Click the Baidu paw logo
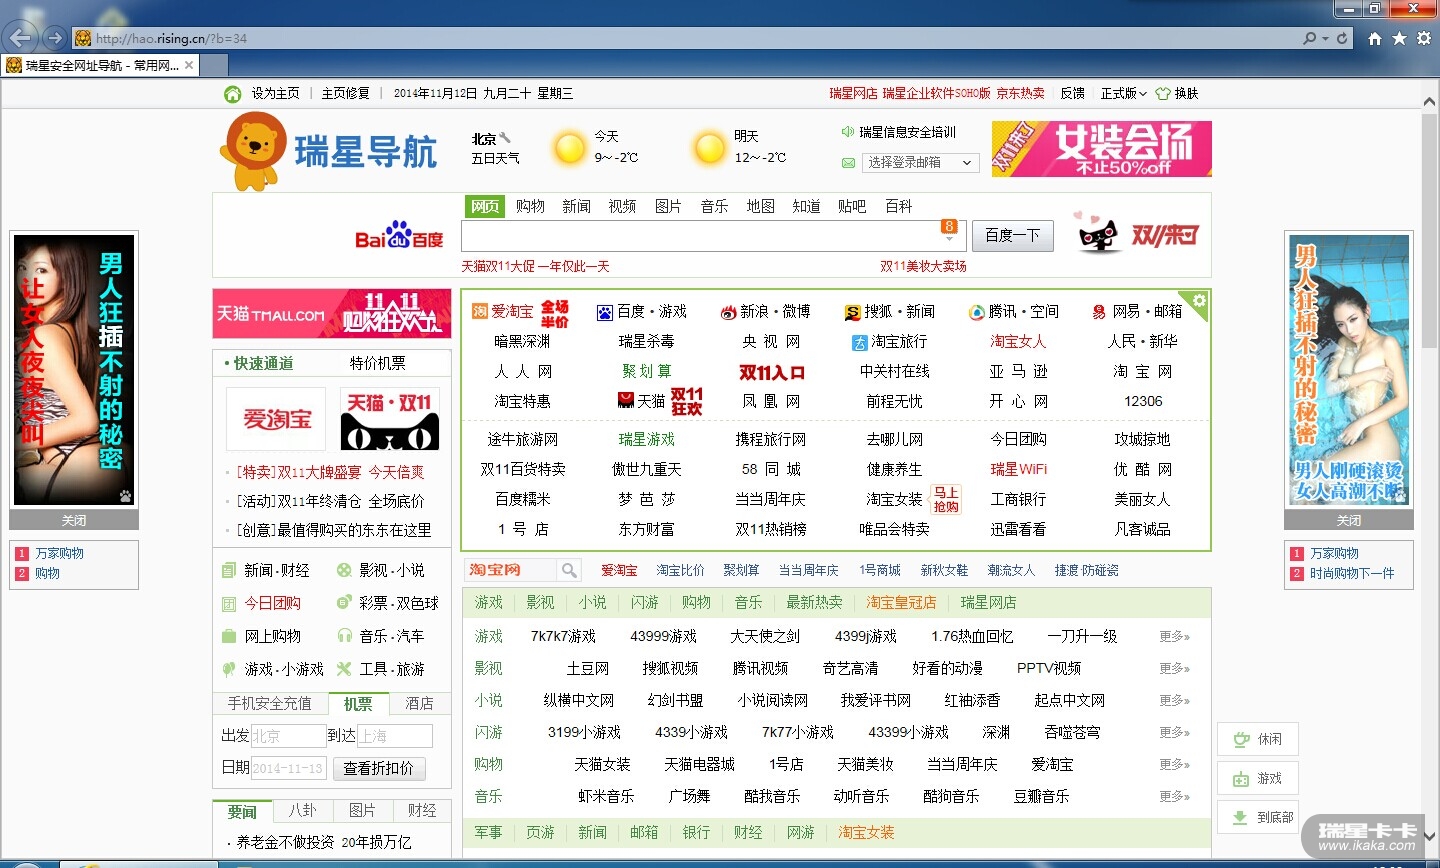The height and width of the screenshot is (868, 1440). coord(399,236)
